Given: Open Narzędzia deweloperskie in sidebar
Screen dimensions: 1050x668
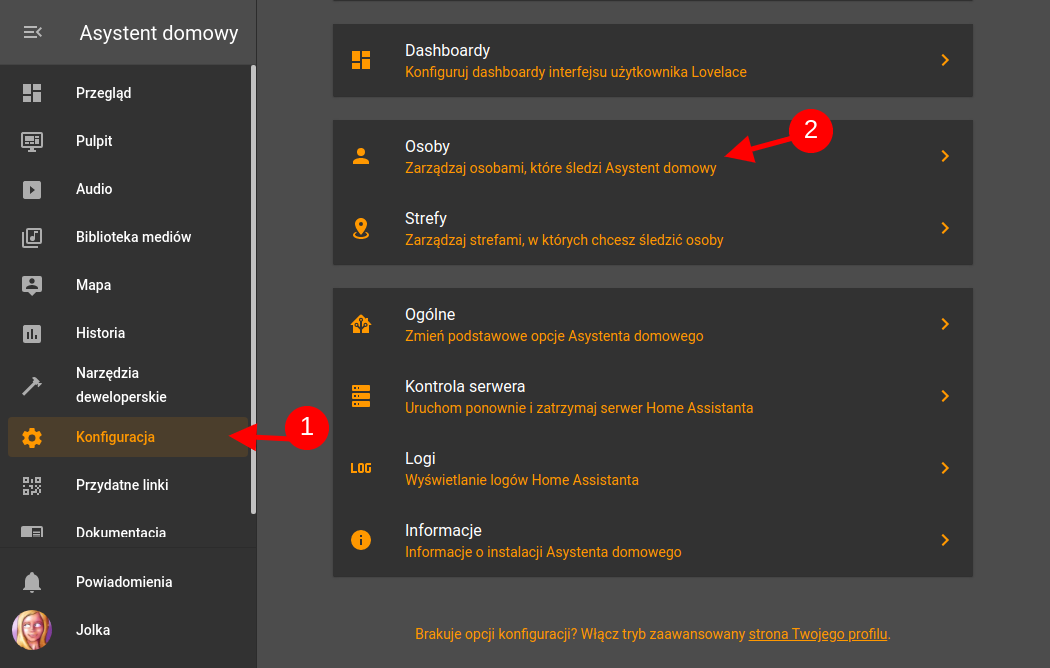Looking at the screenshot, I should (x=121, y=385).
